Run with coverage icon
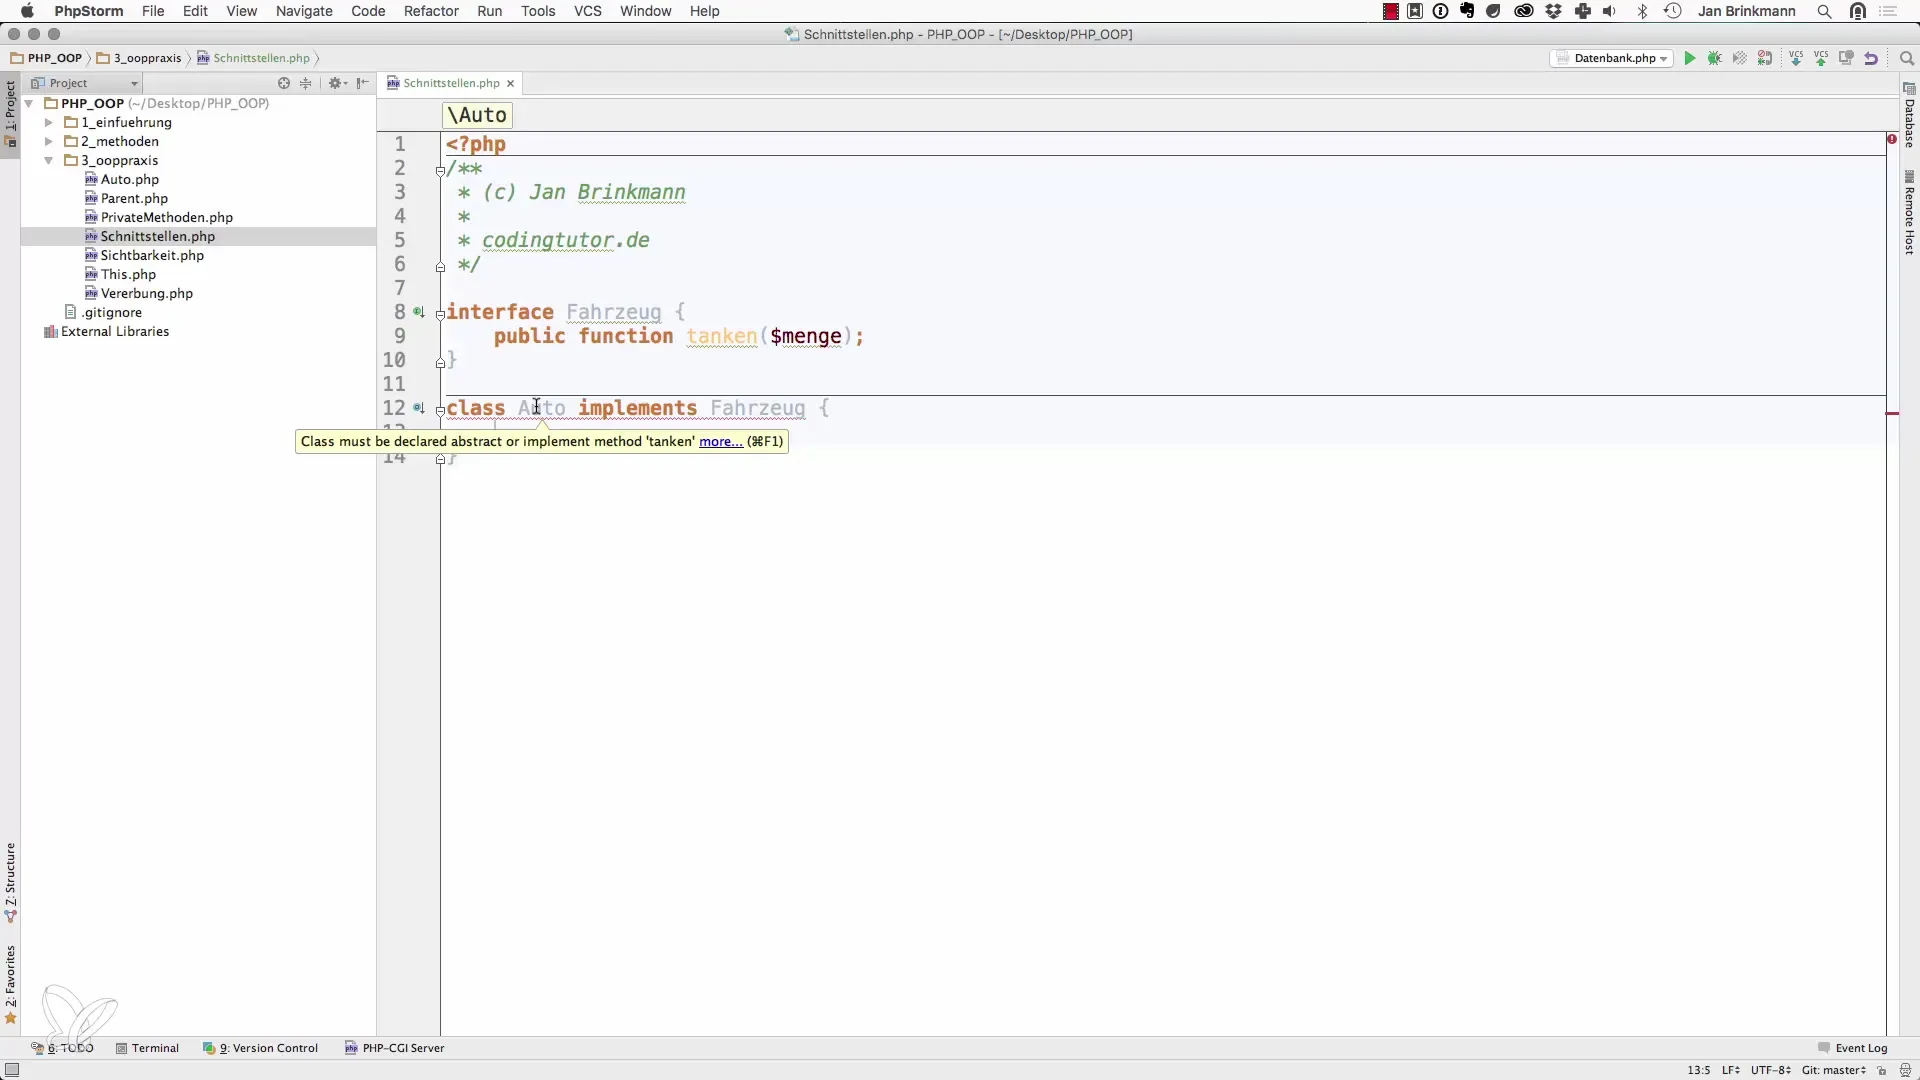1920x1080 pixels. 1740,59
